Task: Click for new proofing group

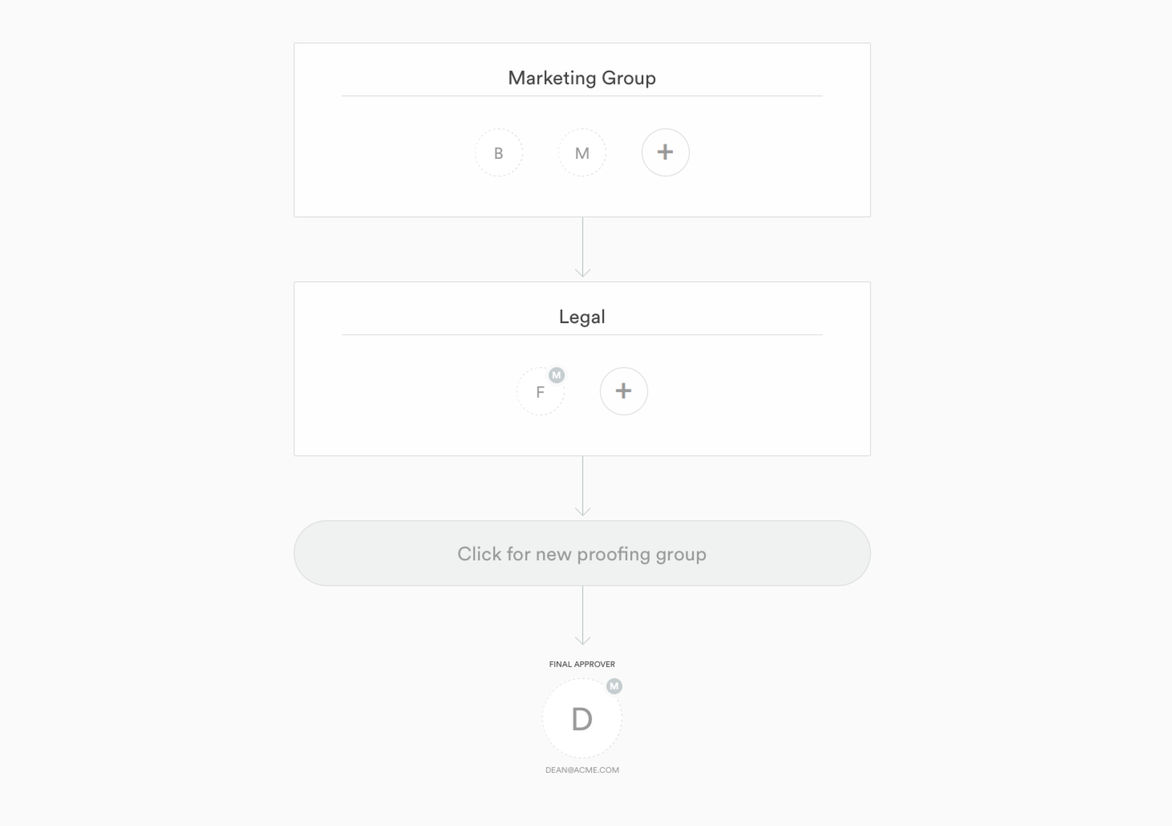Action: point(582,553)
